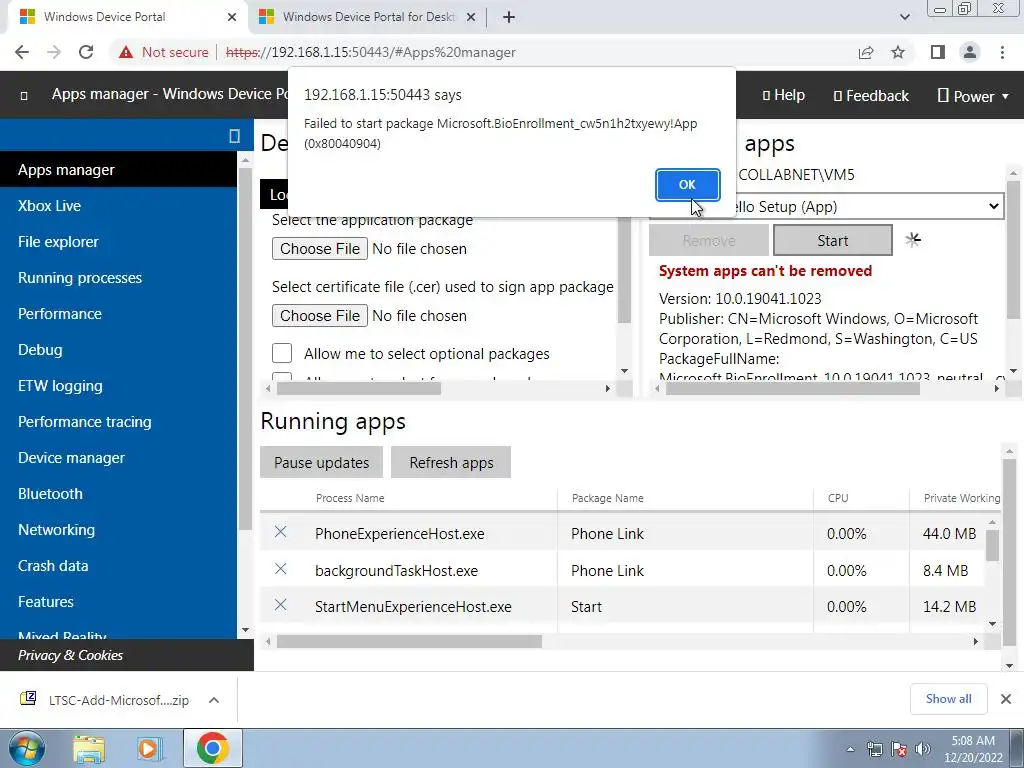Open Networking page in sidebar
1024x768 pixels.
[x=118, y=530]
